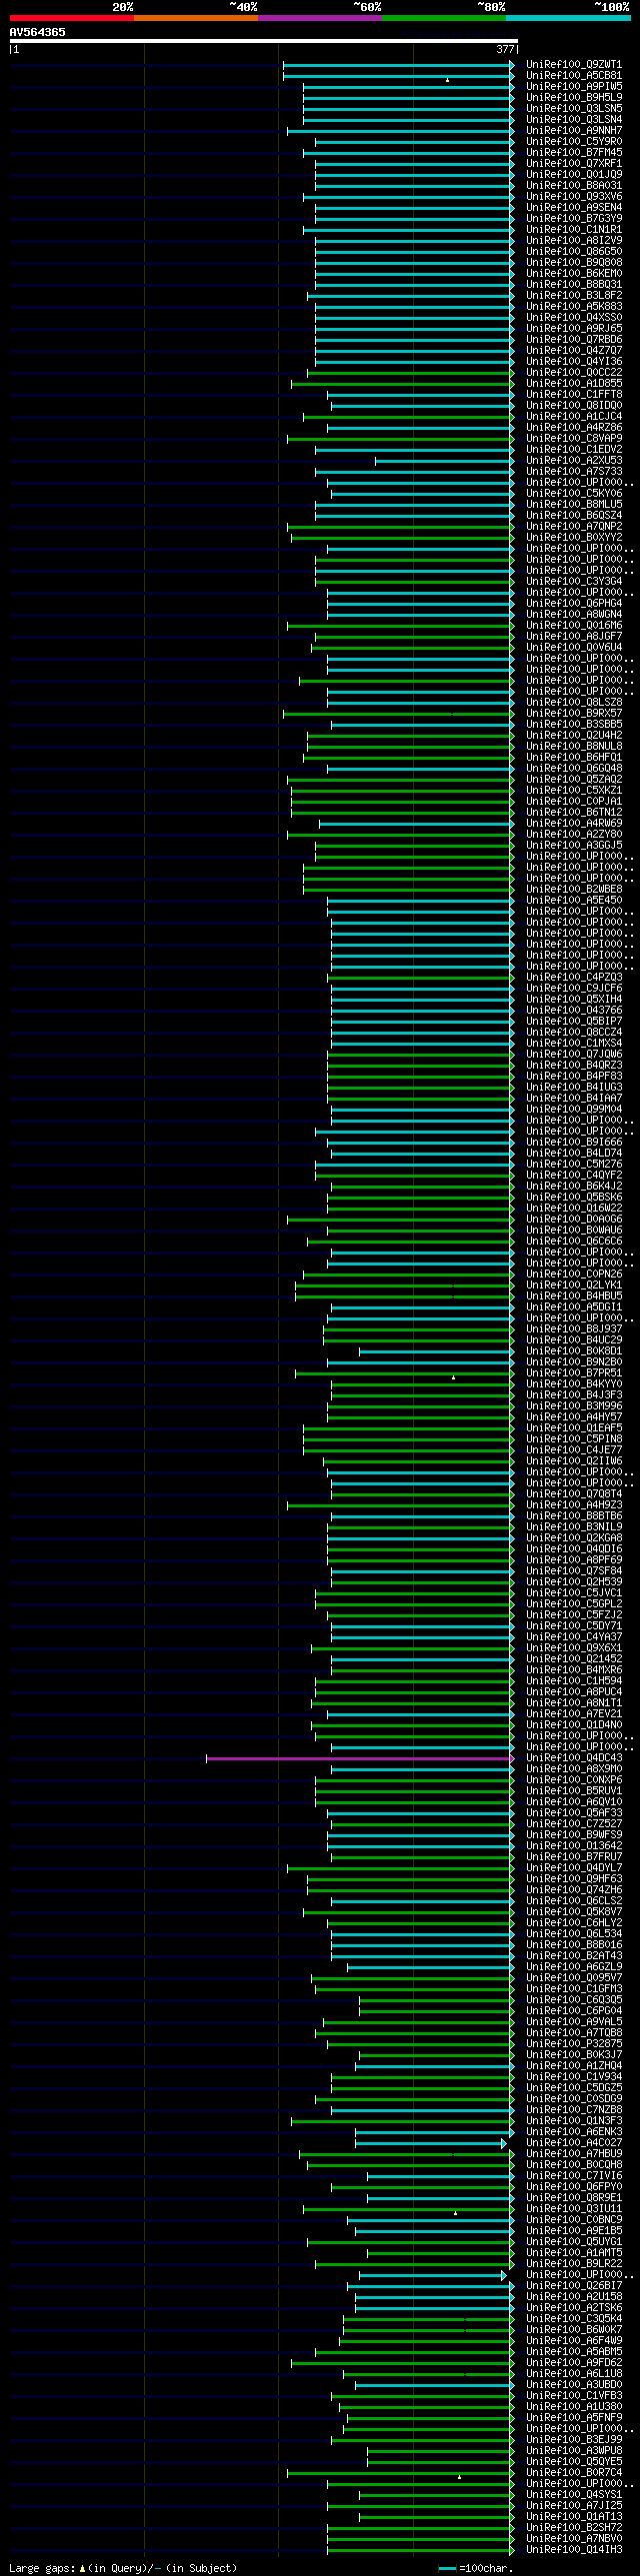Click entry UniRef100_C0PN26

click(574, 1275)
